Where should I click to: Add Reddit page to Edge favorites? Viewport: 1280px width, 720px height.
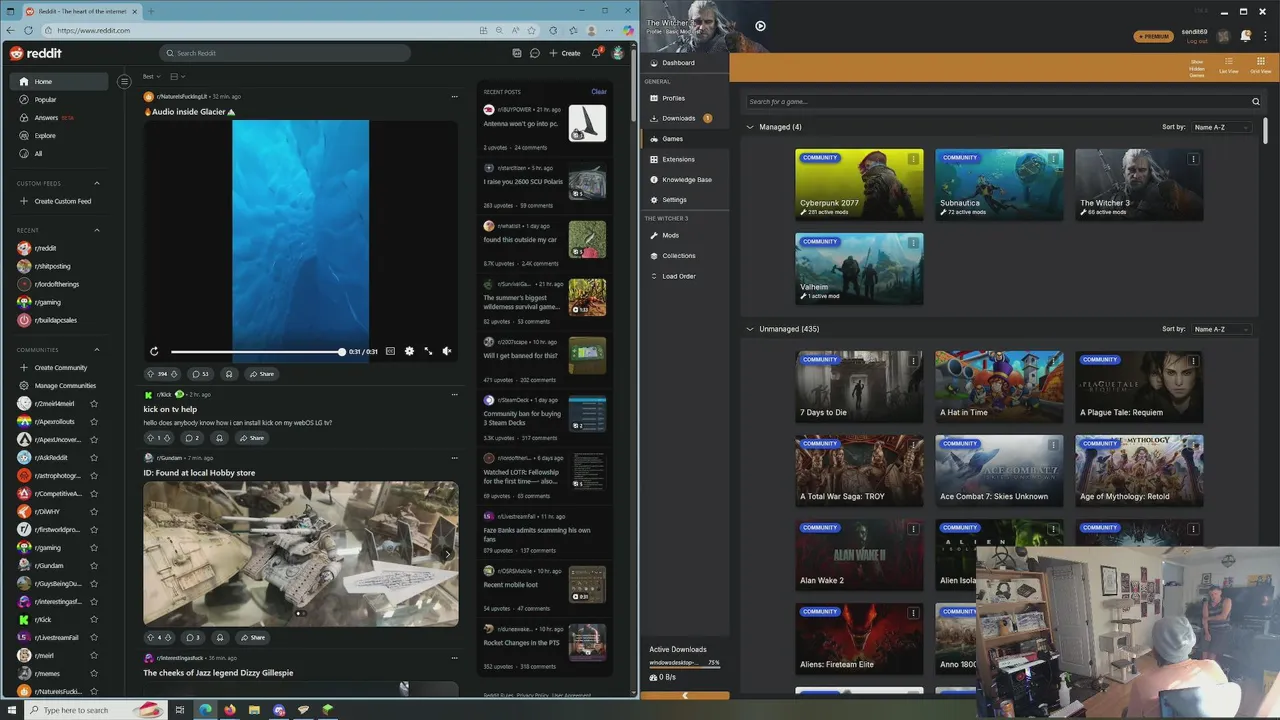pos(532,30)
